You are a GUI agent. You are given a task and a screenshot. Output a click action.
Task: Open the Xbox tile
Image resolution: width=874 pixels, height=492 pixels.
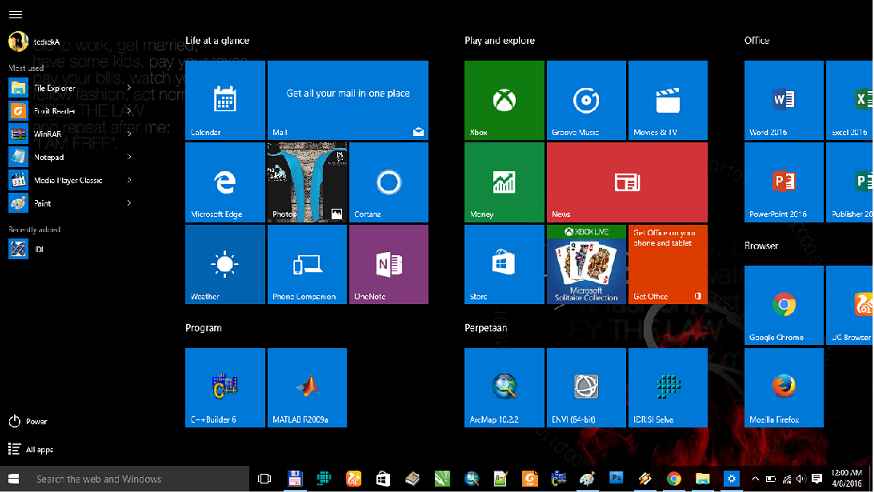point(504,100)
